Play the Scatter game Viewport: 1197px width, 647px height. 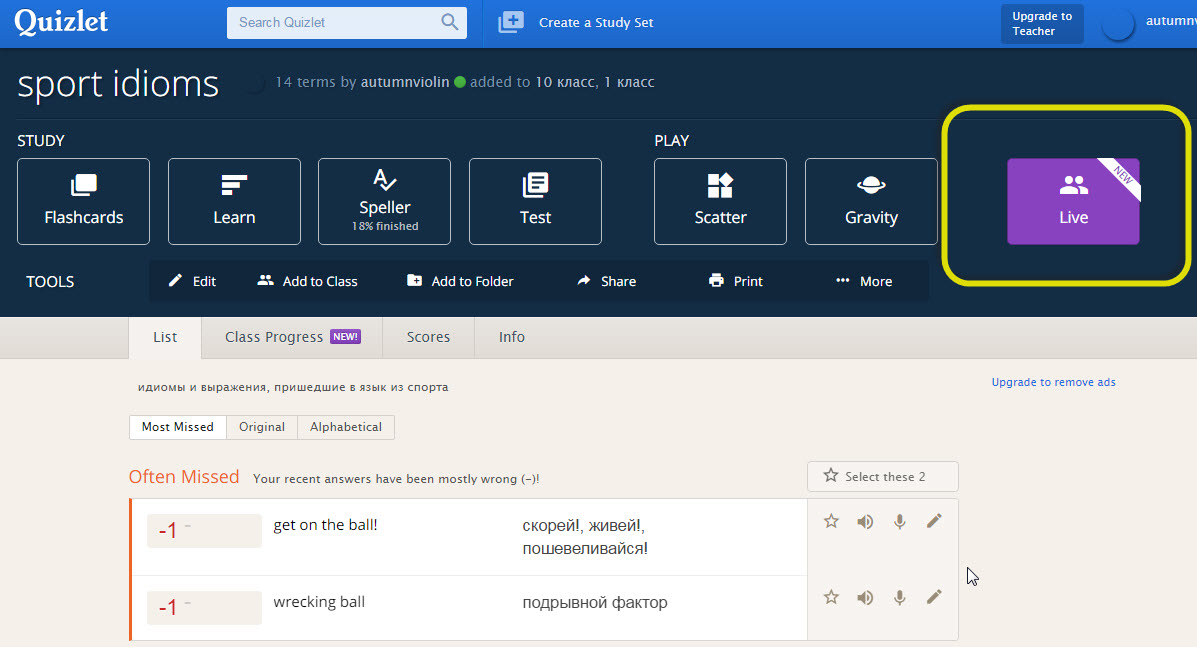(721, 201)
